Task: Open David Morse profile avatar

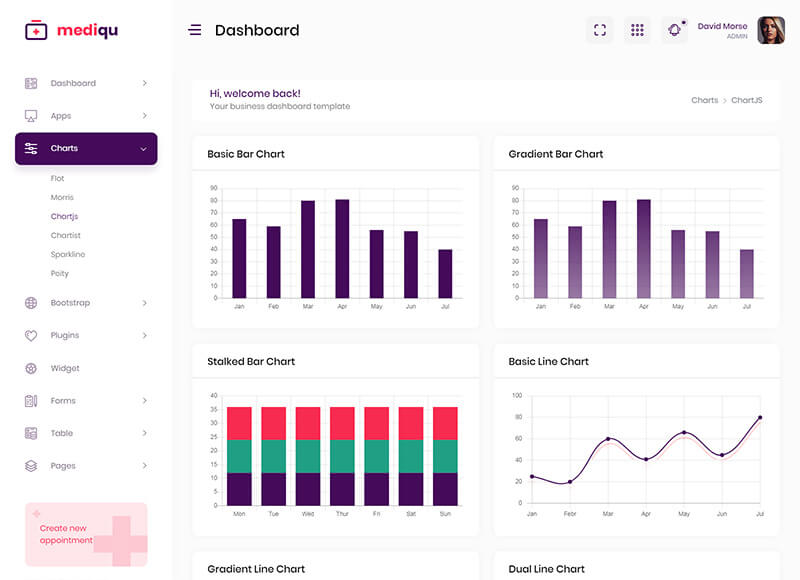Action: point(771,30)
